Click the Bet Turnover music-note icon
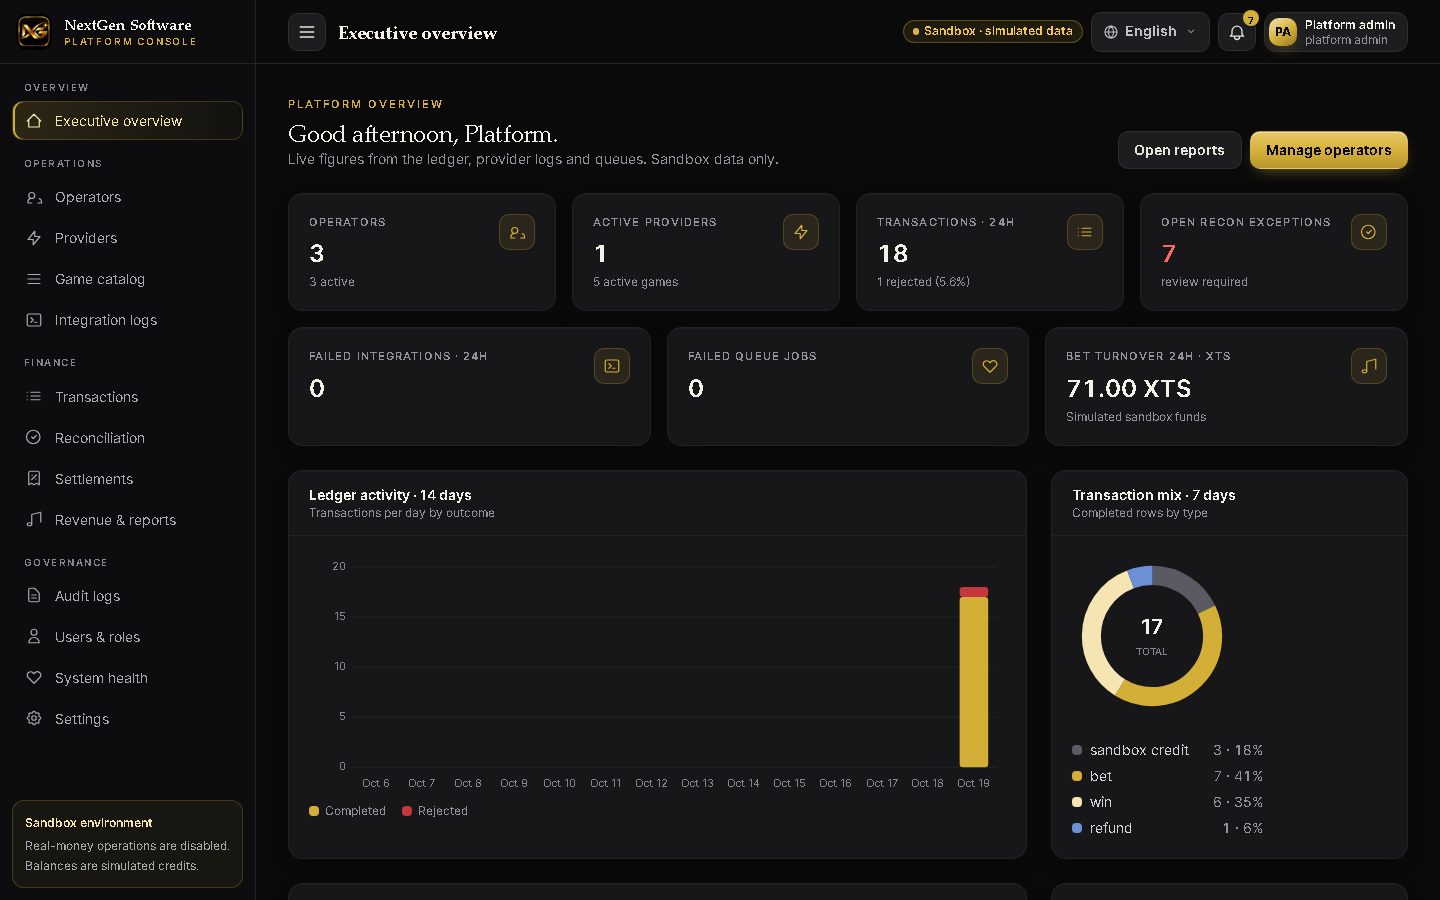This screenshot has width=1440, height=900. [1369, 366]
